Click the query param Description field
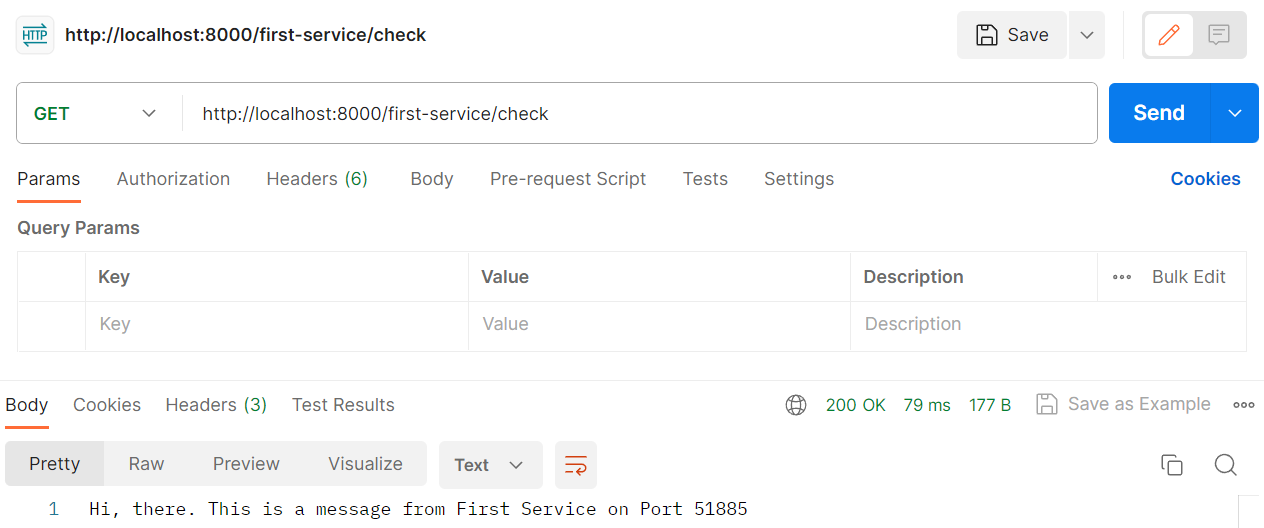 pos(1048,325)
